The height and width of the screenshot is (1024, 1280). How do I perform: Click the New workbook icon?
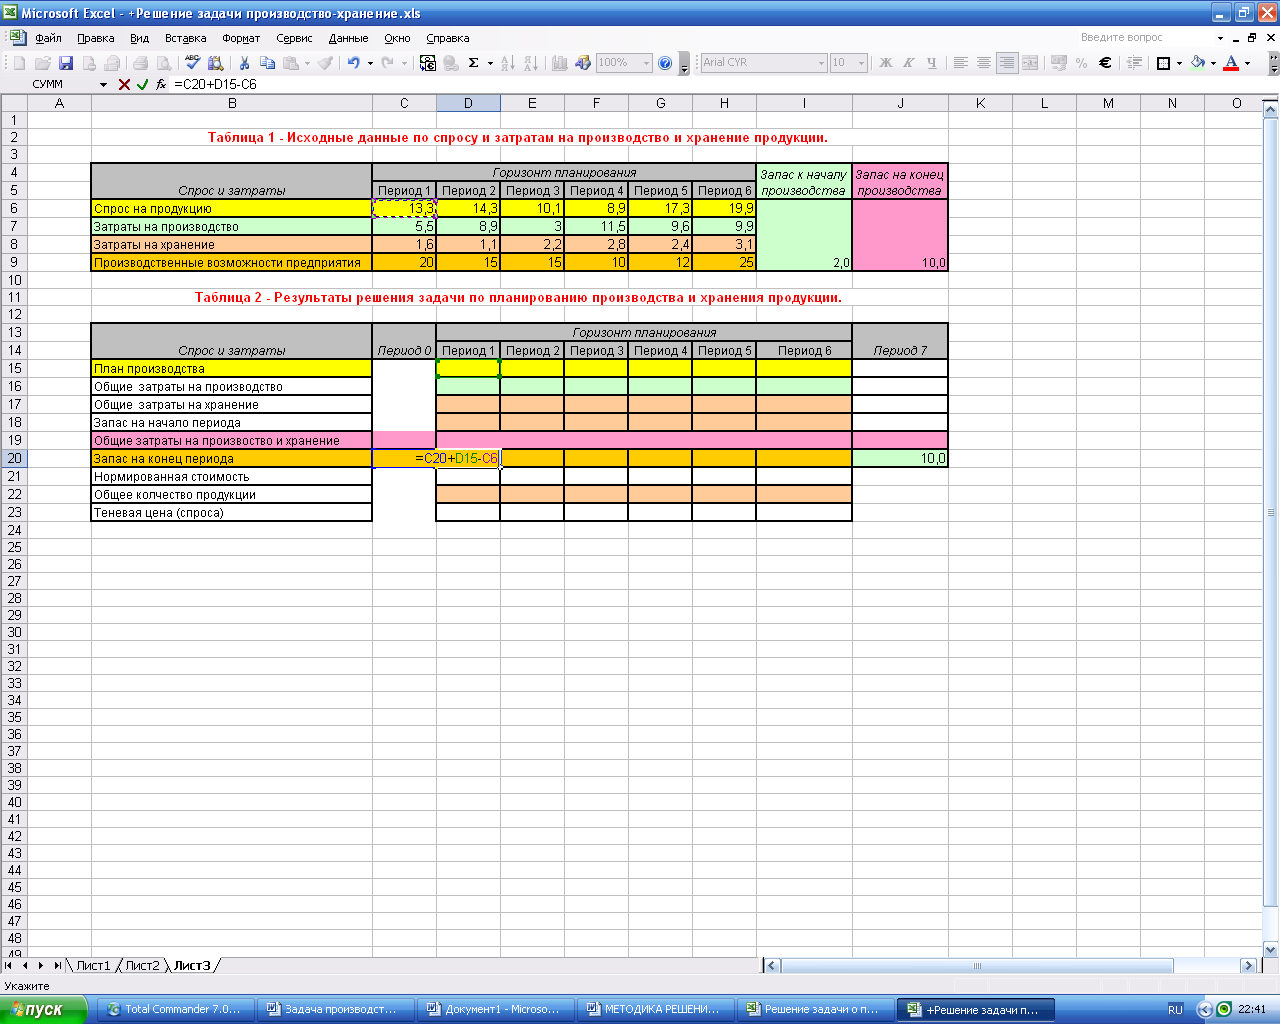[x=19, y=63]
